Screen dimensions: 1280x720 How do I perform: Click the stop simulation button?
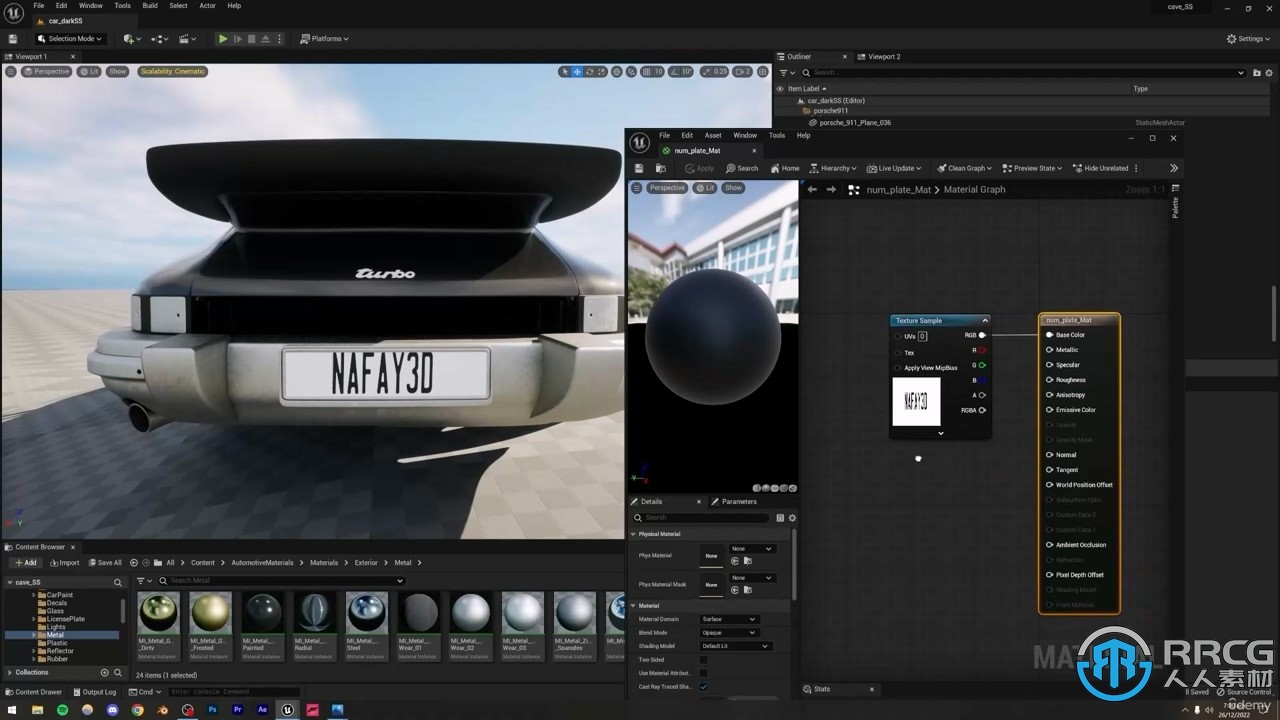coord(252,39)
